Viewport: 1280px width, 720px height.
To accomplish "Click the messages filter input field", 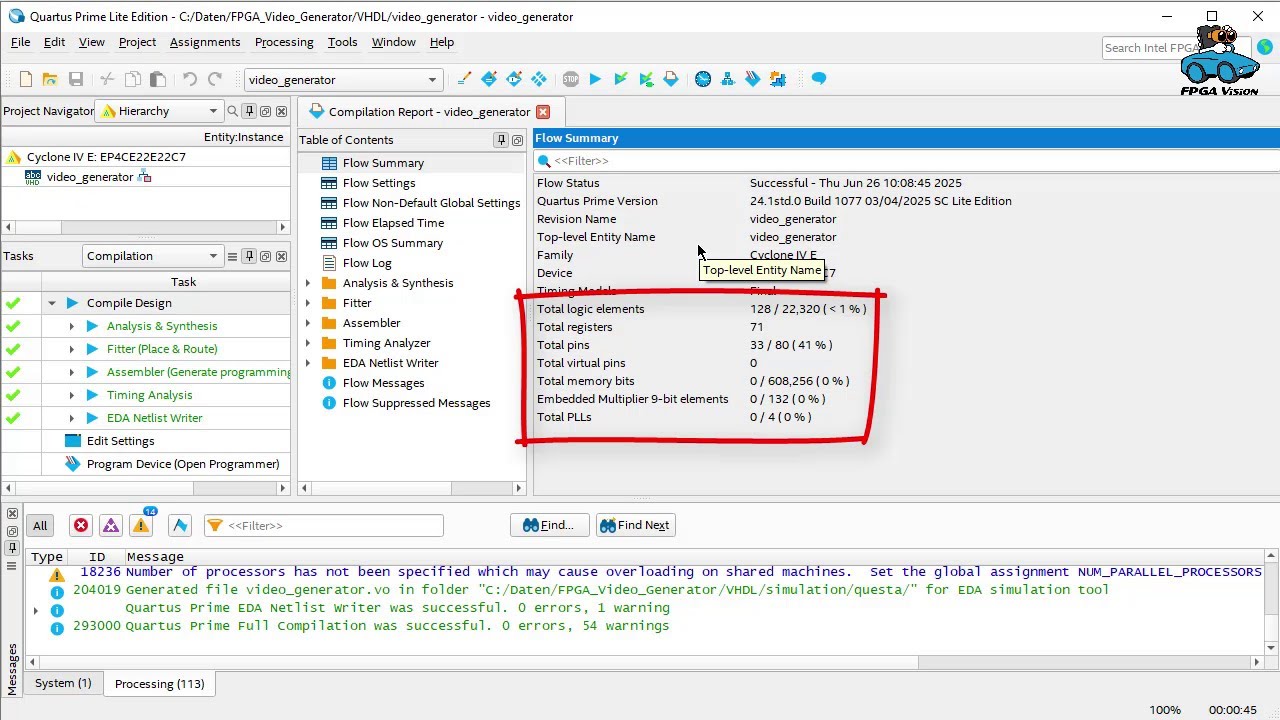I will point(324,525).
